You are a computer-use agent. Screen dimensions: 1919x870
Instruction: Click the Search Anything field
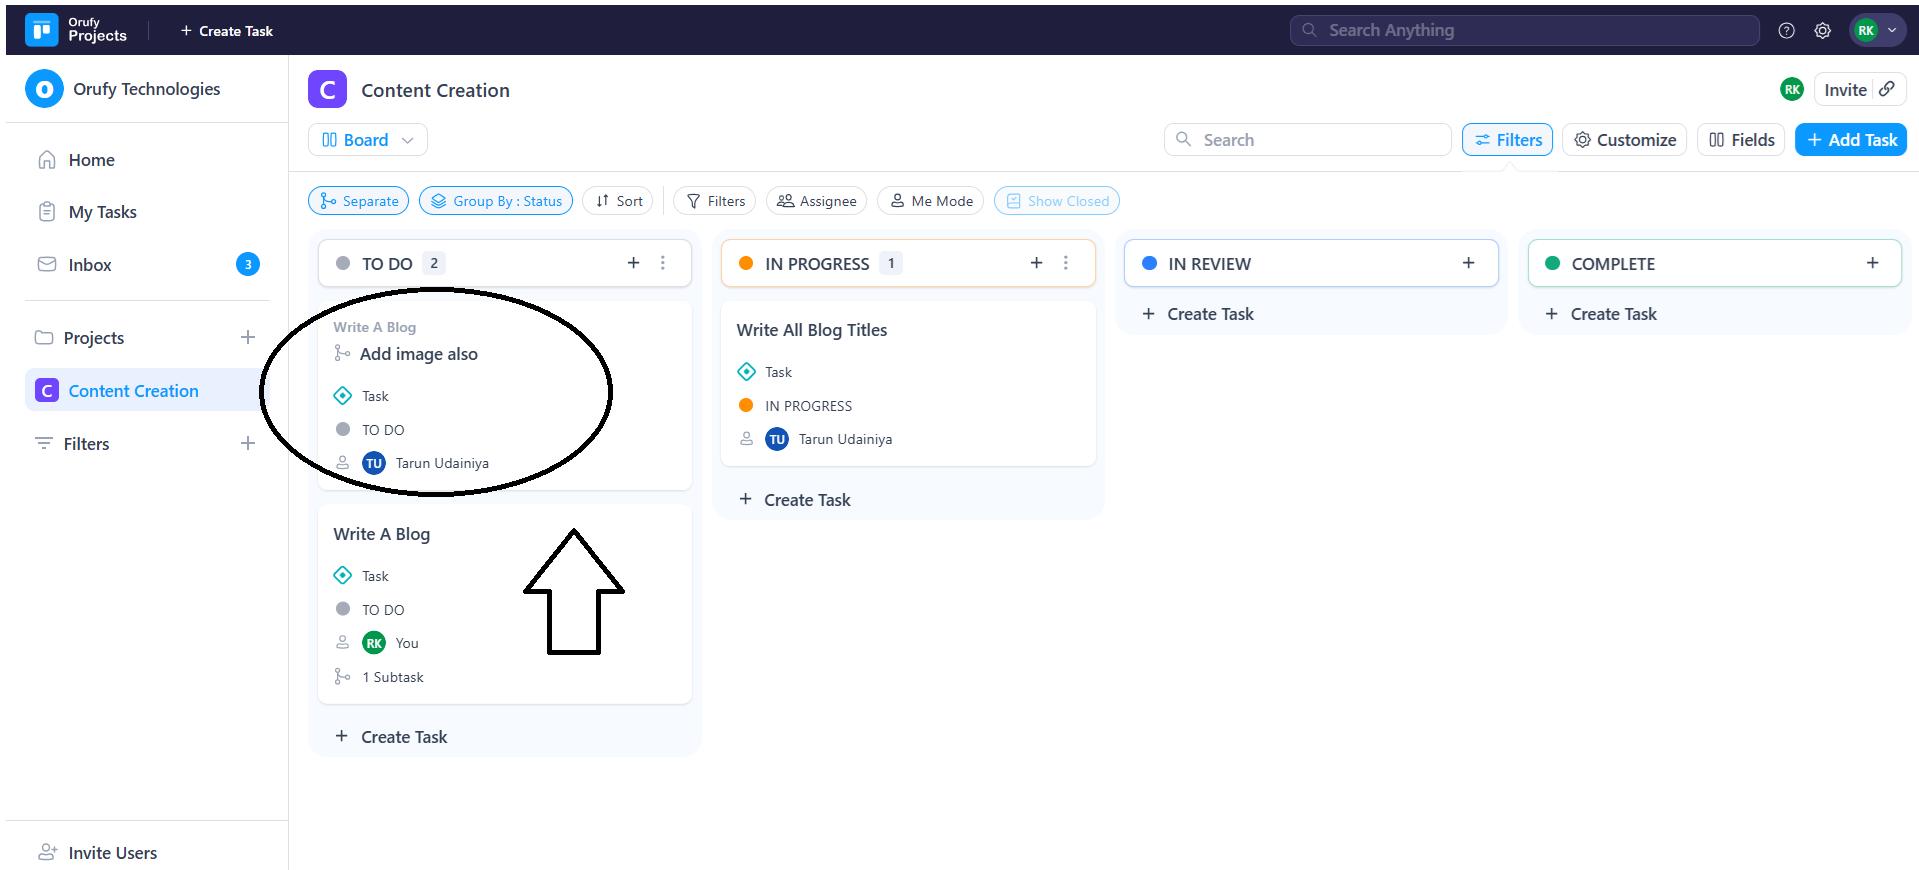coord(1523,31)
